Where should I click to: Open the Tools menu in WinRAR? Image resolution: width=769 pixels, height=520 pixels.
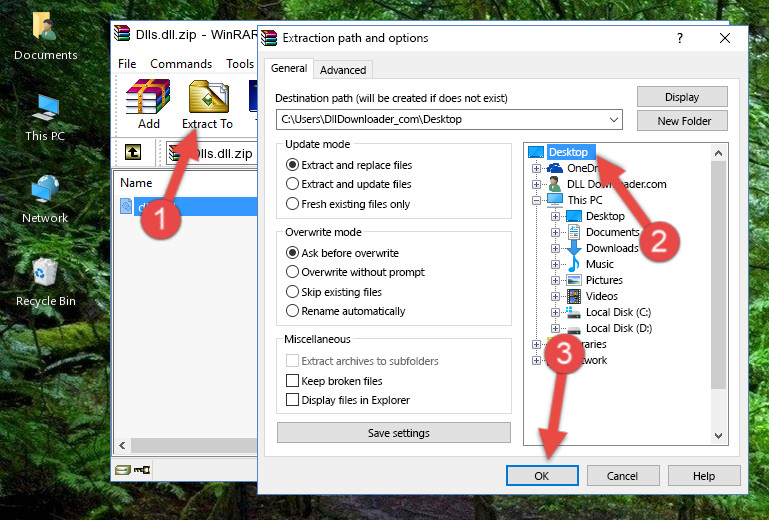pyautogui.click(x=240, y=64)
